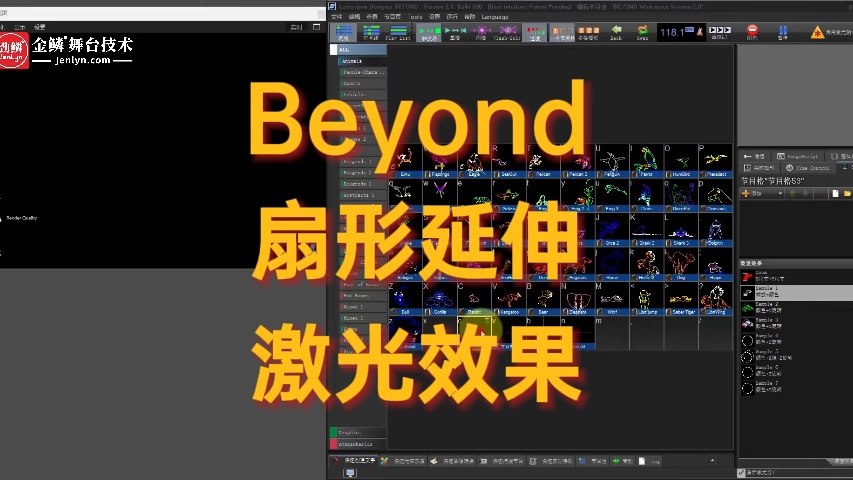The height and width of the screenshot is (480, 853).
Task: Select the People-Chara category
Action: pos(362,72)
